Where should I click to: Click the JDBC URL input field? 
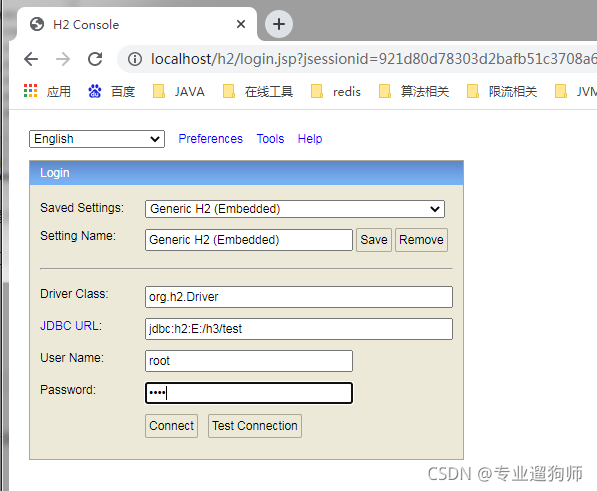pyautogui.click(x=299, y=329)
